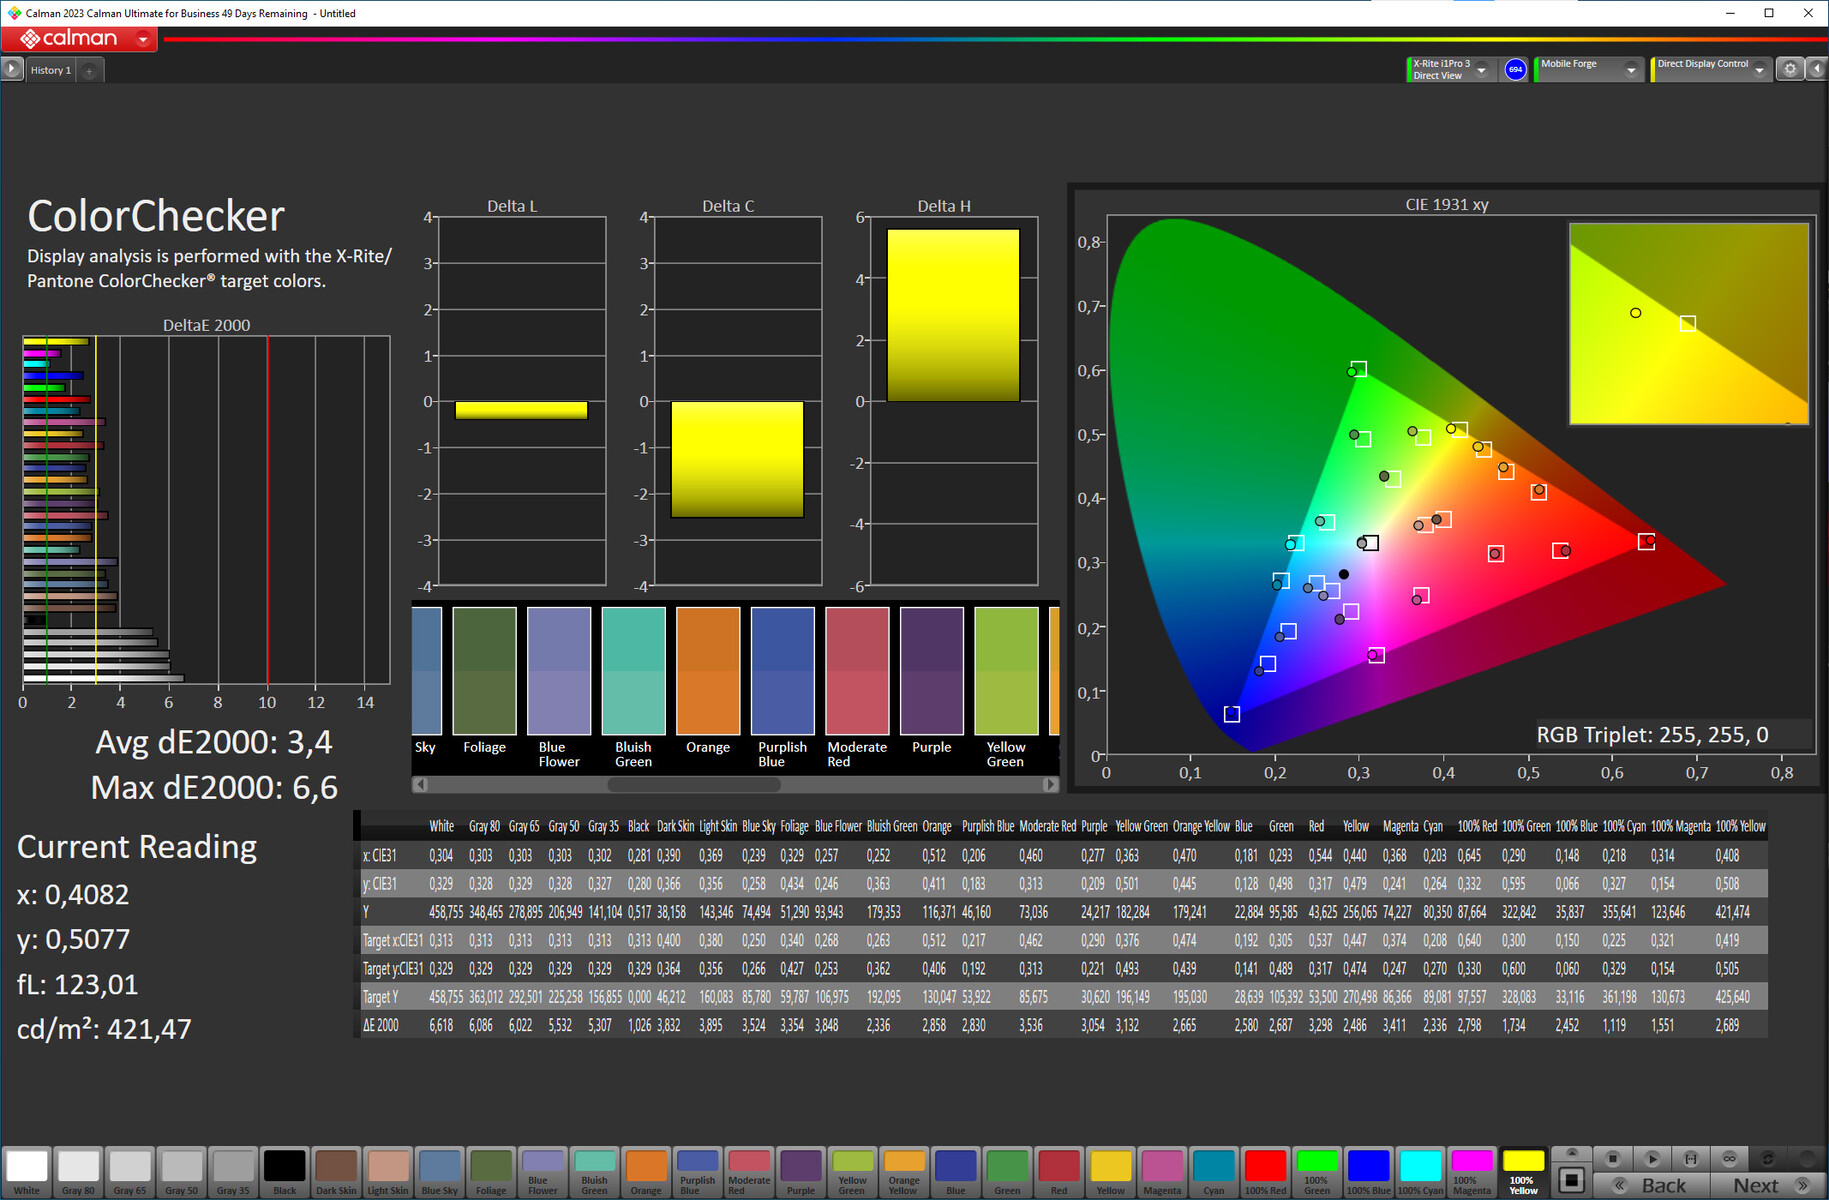The width and height of the screenshot is (1829, 1200).
Task: Click the infinity continuous-read icon
Action: click(x=1729, y=1158)
